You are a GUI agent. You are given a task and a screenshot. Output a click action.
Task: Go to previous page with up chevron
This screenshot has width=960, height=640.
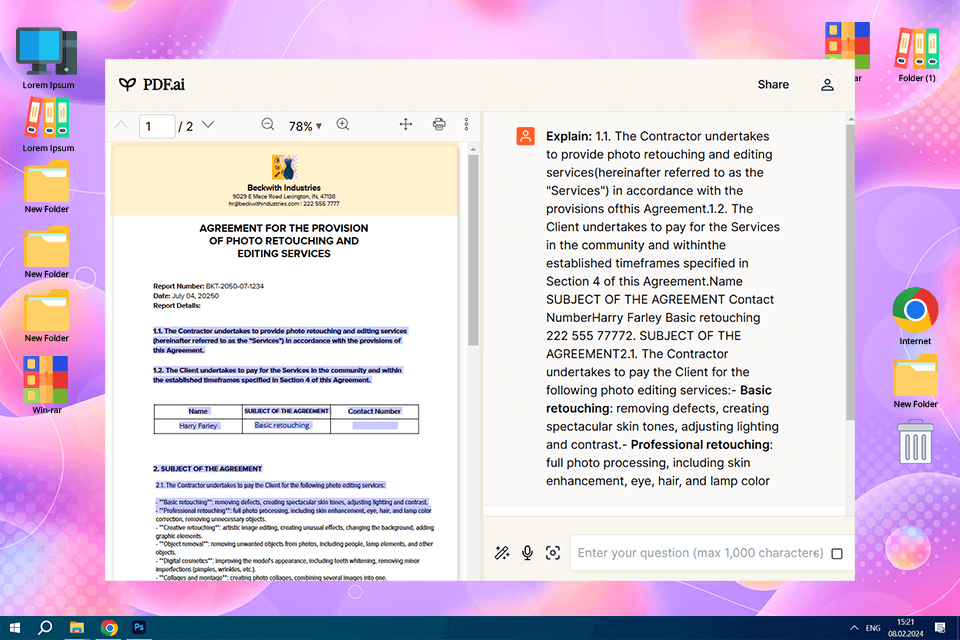click(x=121, y=125)
